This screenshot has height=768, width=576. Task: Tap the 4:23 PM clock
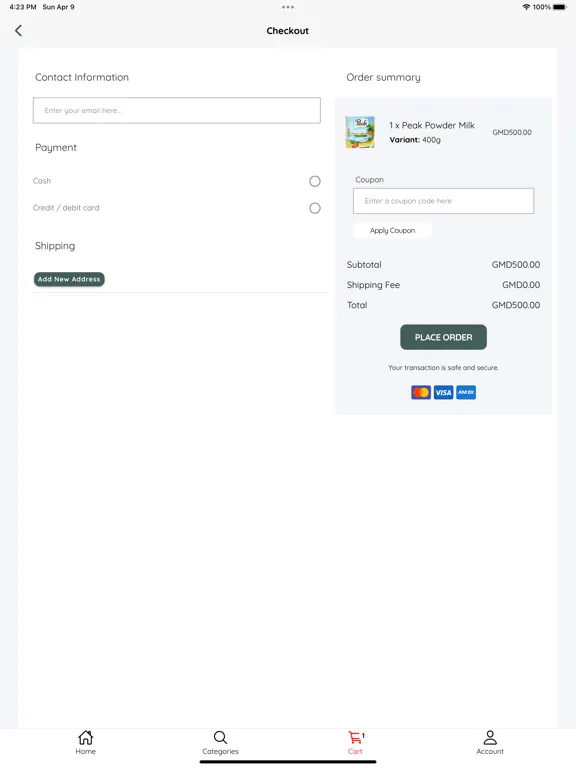click(x=23, y=7)
